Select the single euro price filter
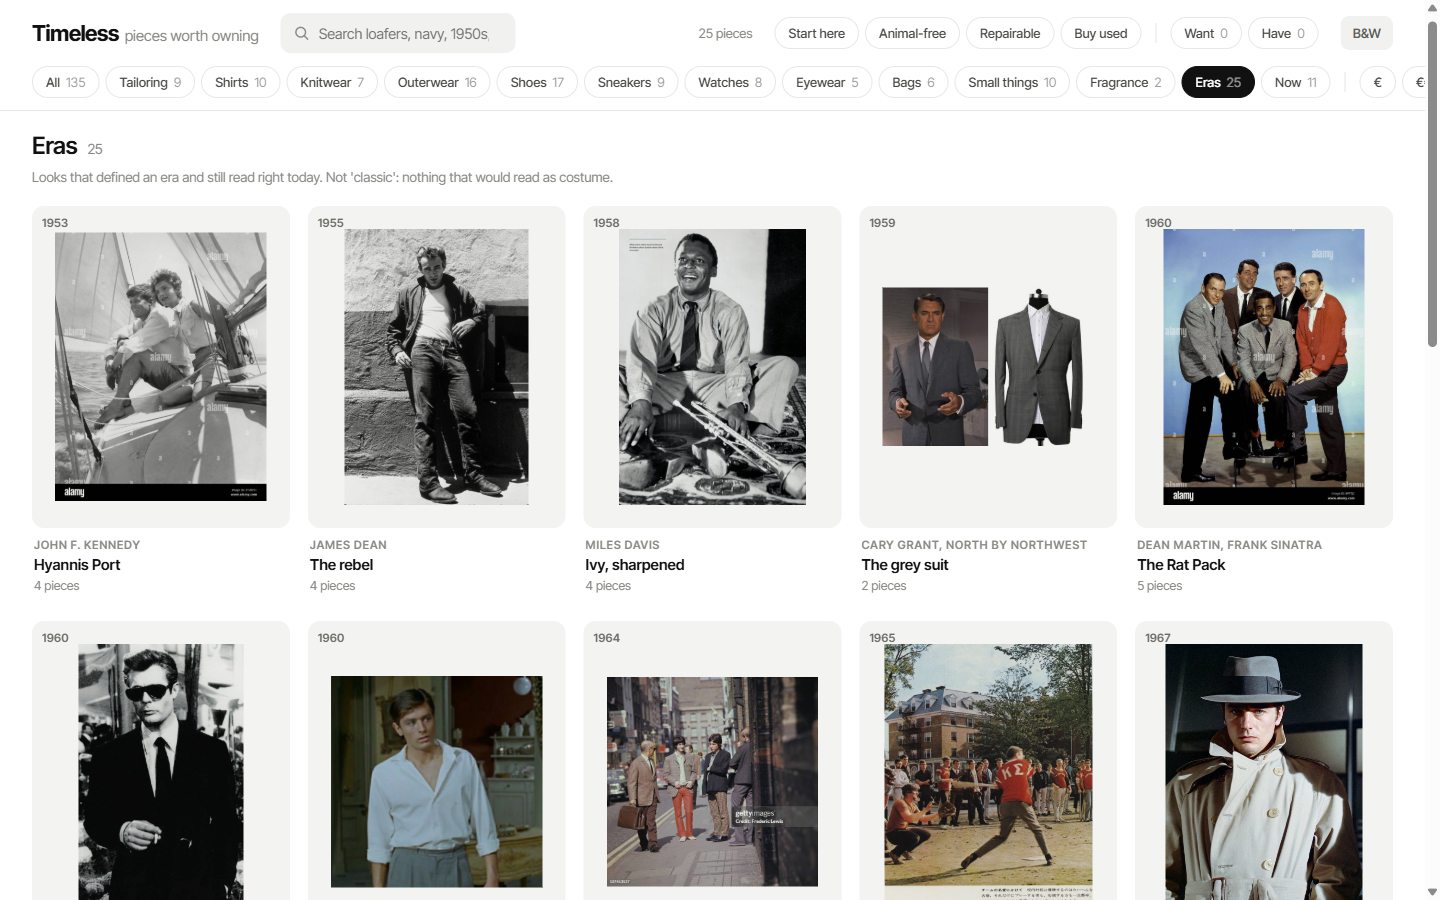Screen dimensions: 1440x900 pyautogui.click(x=1377, y=82)
